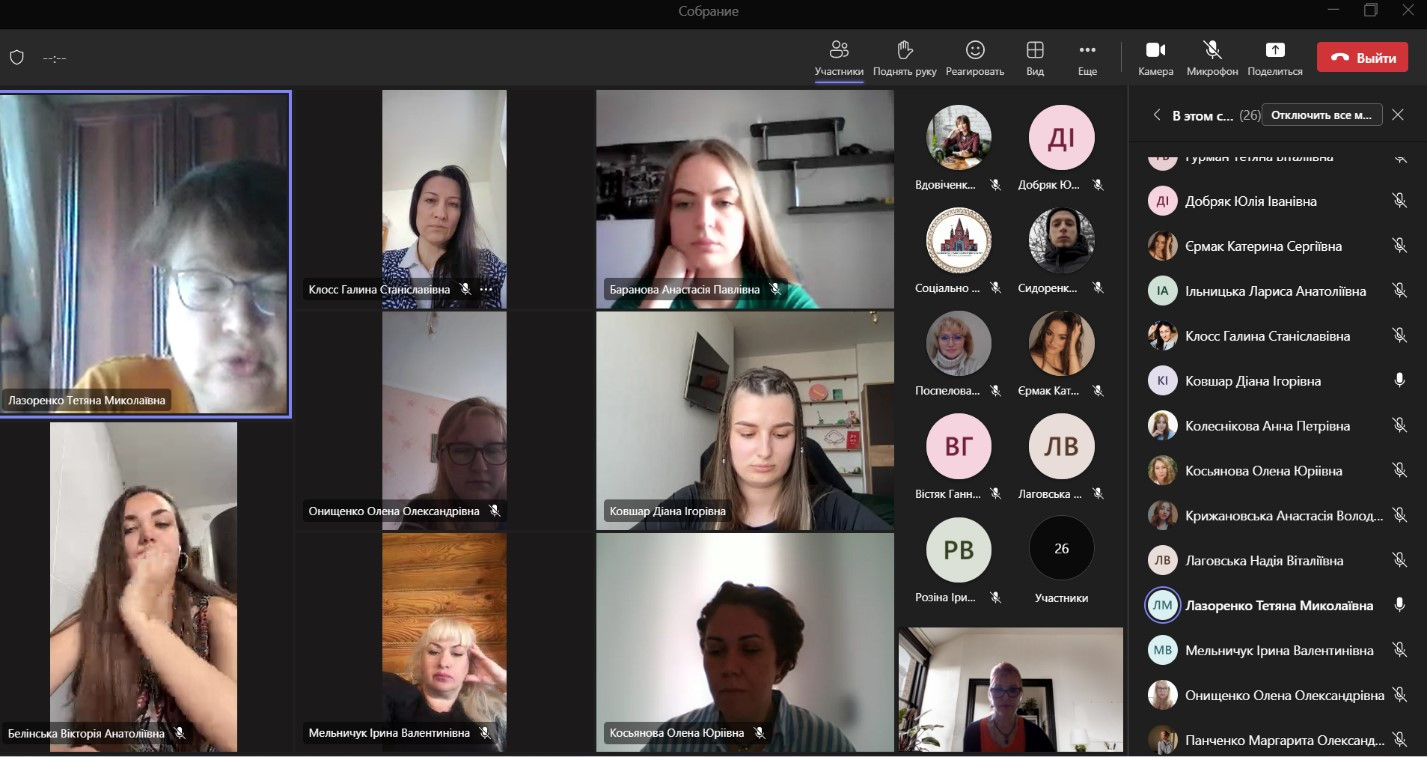Select Ковшар Діана Ігорівна video tile
This screenshot has width=1427, height=757.
(x=745, y=421)
